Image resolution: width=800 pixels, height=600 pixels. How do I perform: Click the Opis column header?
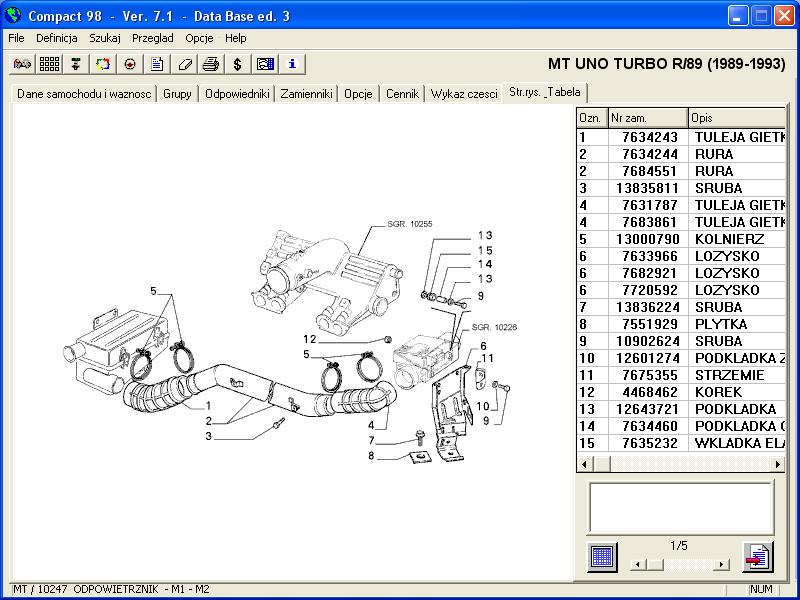click(737, 118)
